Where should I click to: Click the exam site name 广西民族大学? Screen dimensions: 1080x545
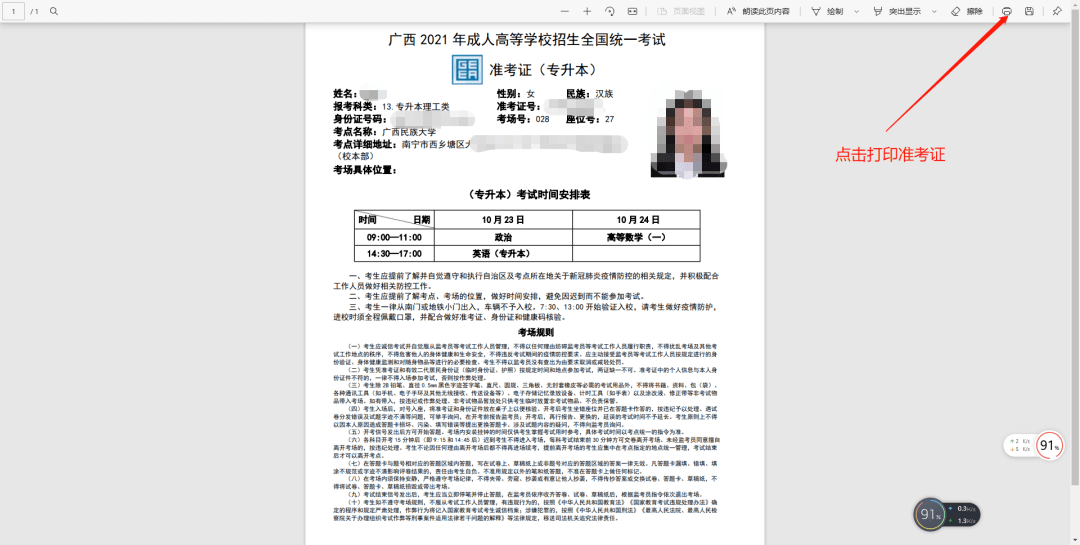click(x=409, y=132)
